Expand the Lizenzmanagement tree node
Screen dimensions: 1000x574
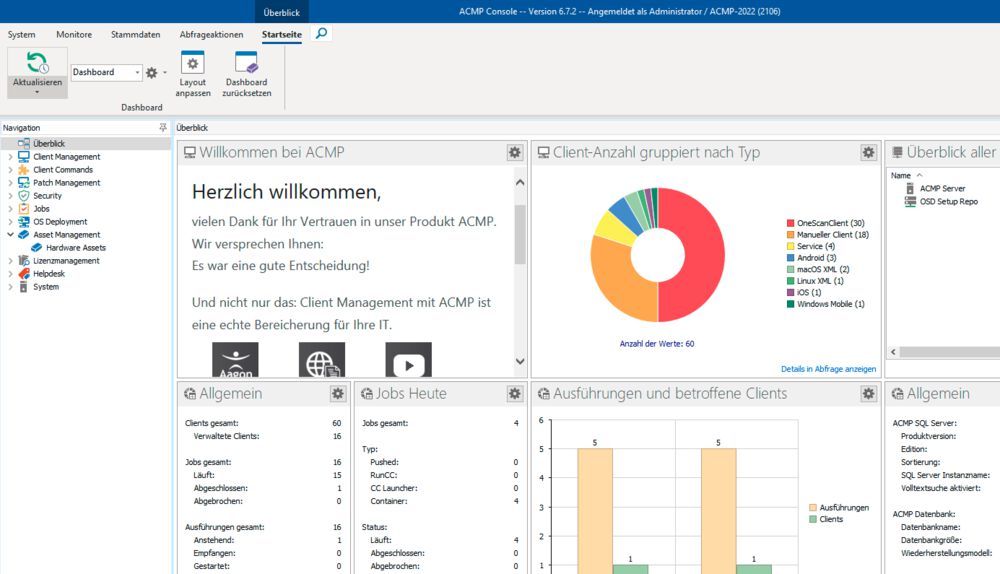click(10, 261)
